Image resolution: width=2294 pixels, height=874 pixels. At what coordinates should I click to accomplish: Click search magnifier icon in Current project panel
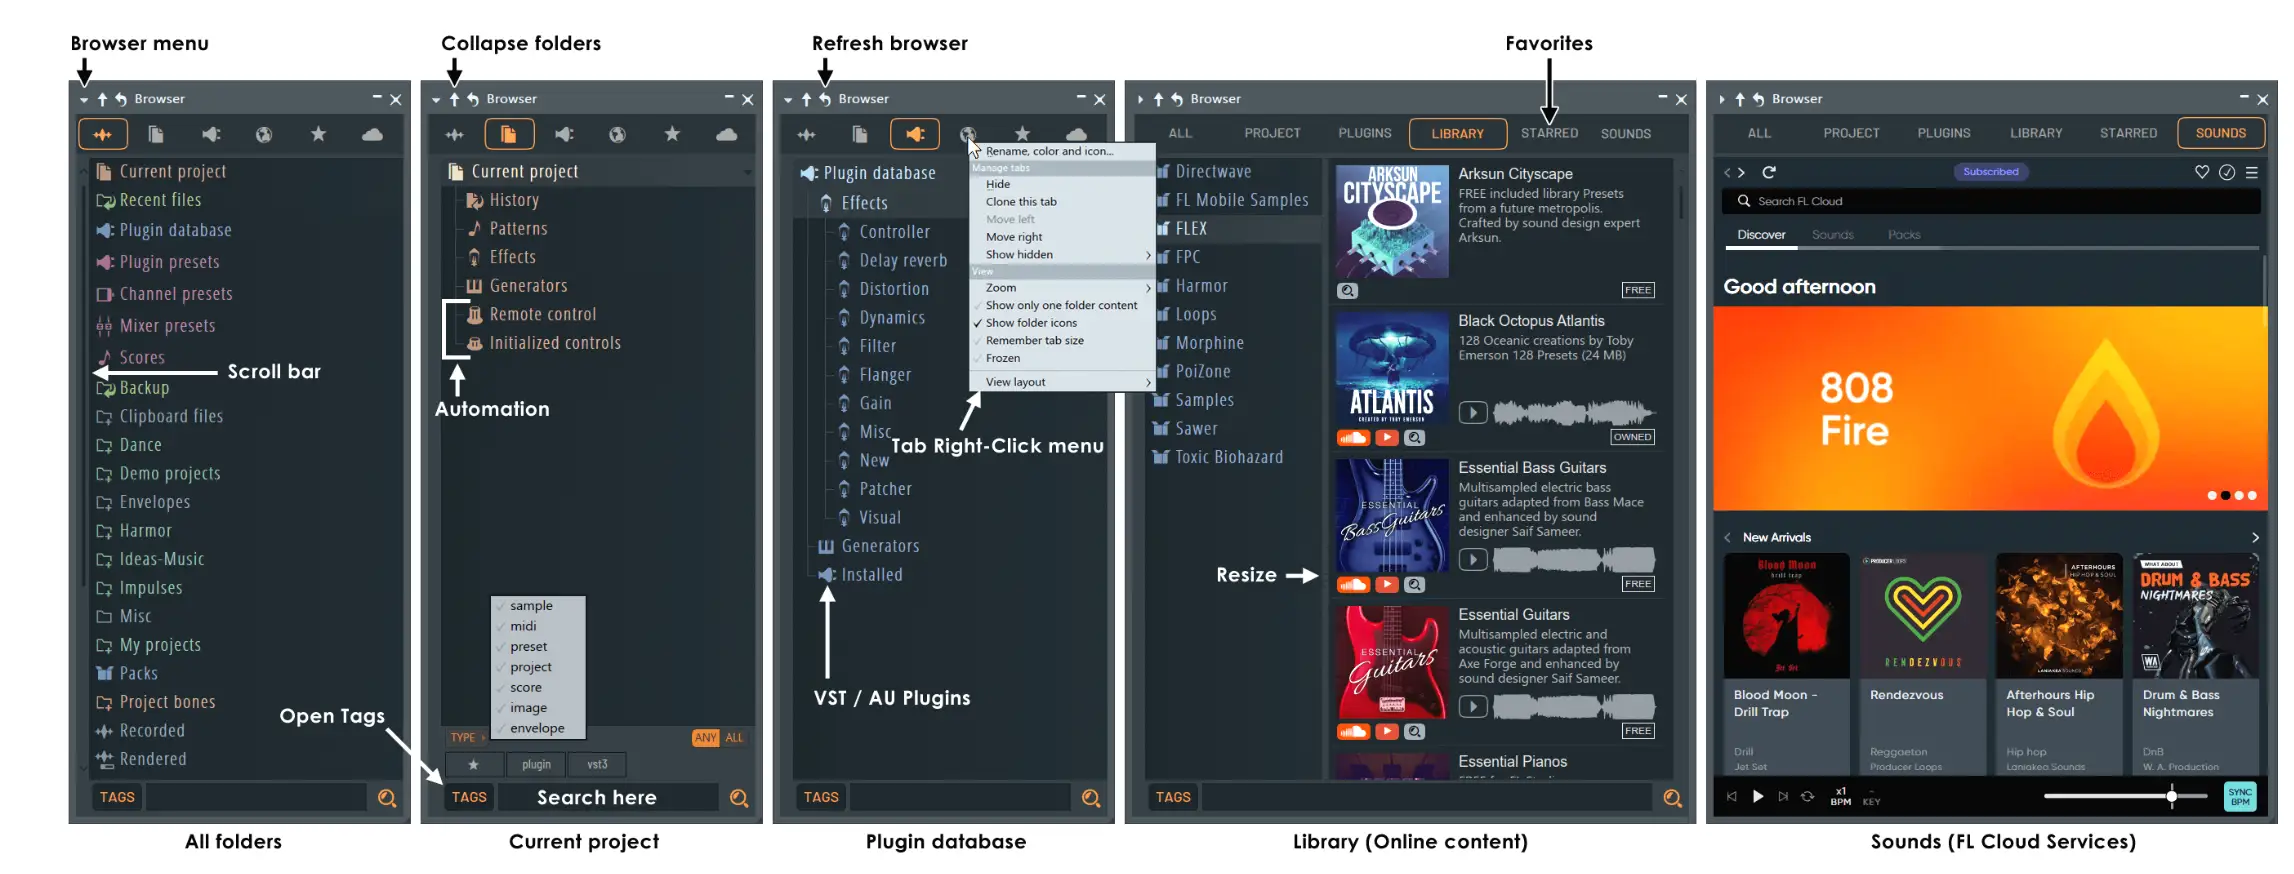[739, 798]
